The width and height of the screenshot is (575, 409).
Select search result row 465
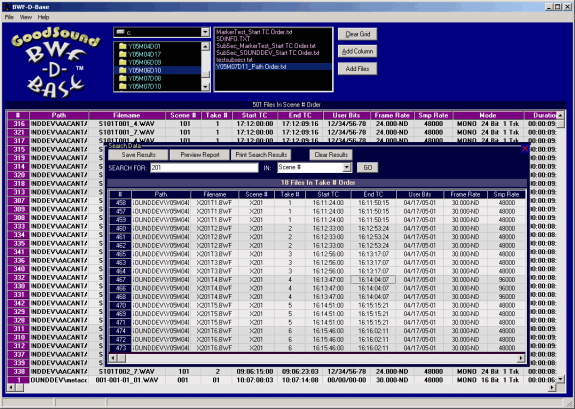tap(120, 254)
